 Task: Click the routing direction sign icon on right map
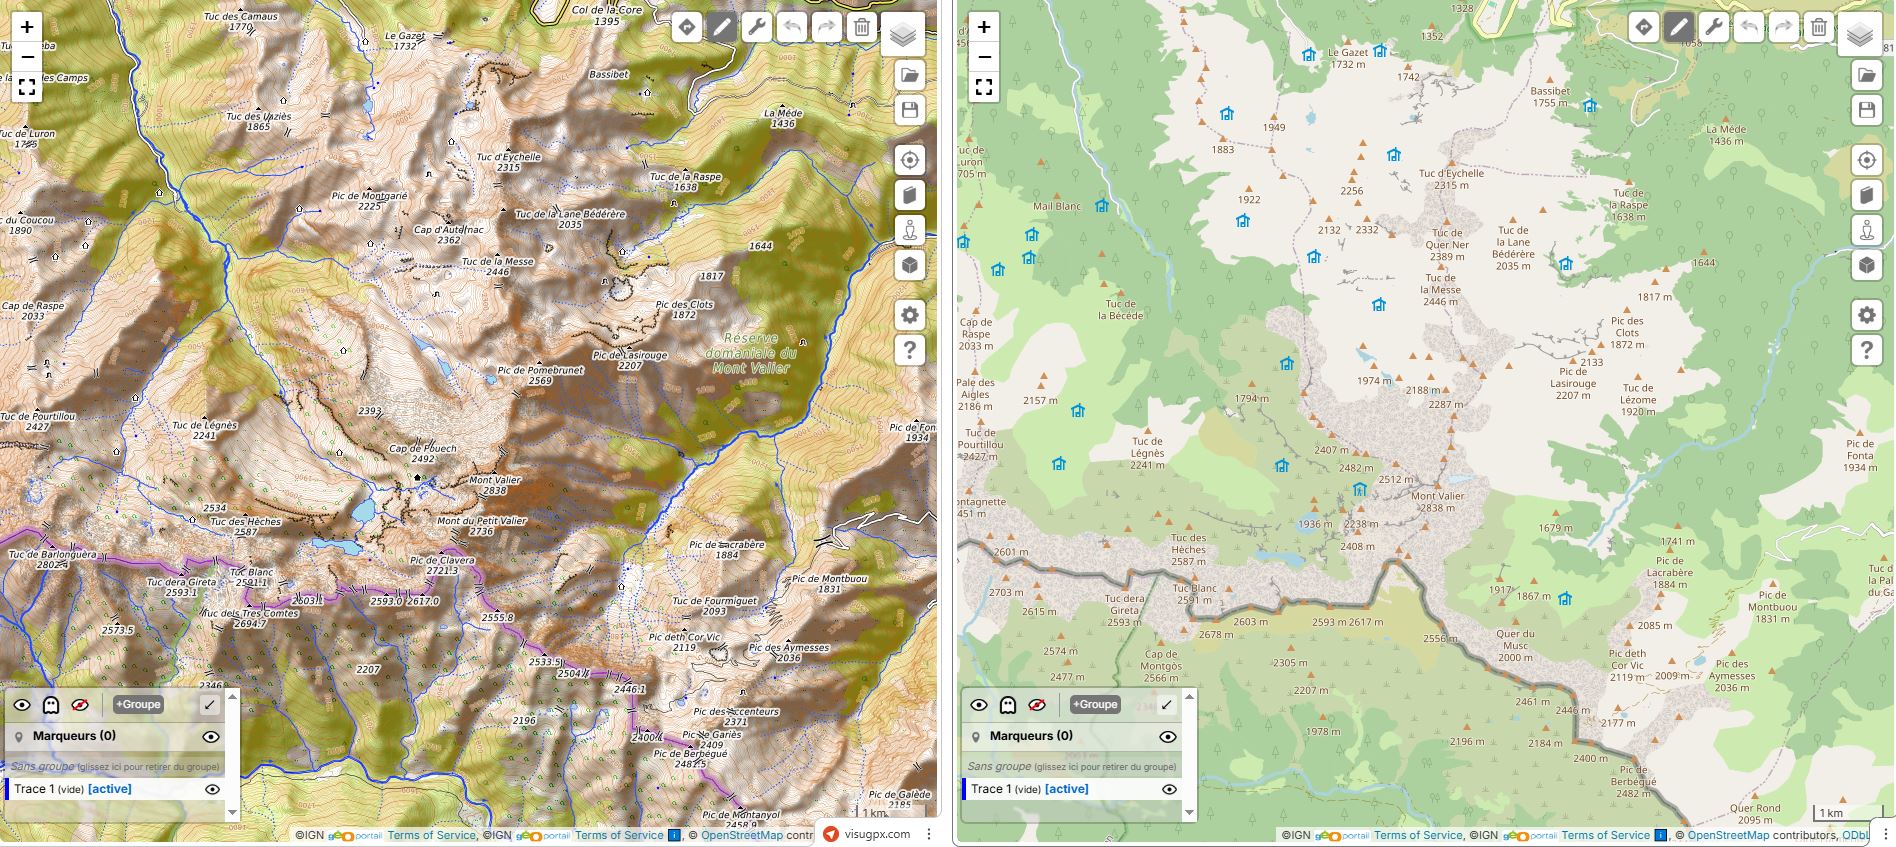coord(1644,27)
